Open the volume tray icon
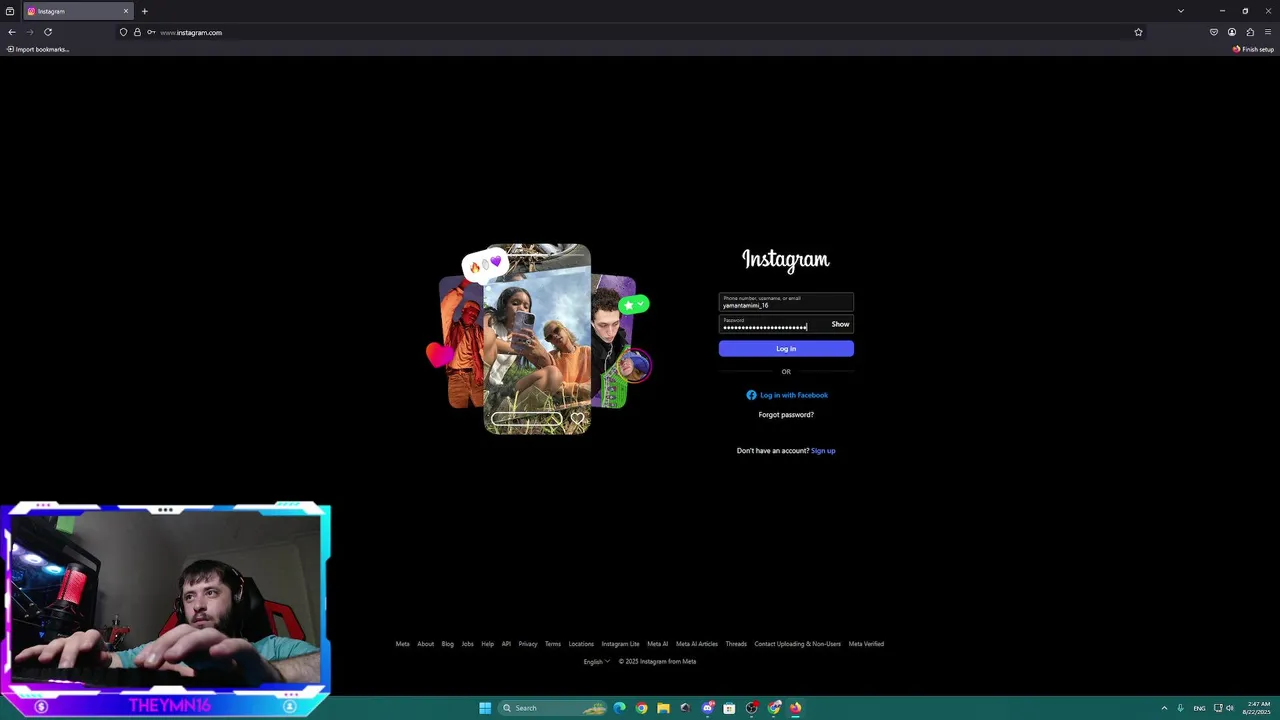 coord(1230,708)
